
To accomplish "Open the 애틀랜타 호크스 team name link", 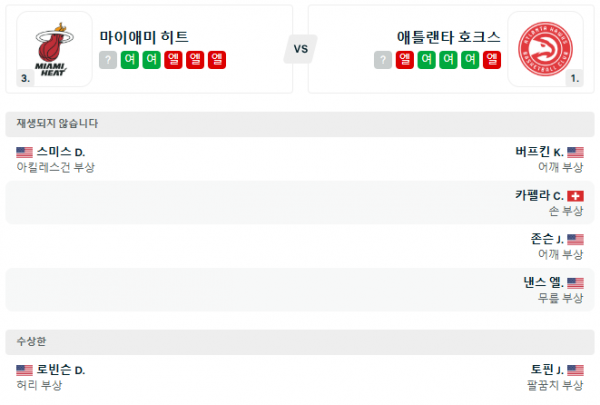I will tap(448, 37).
